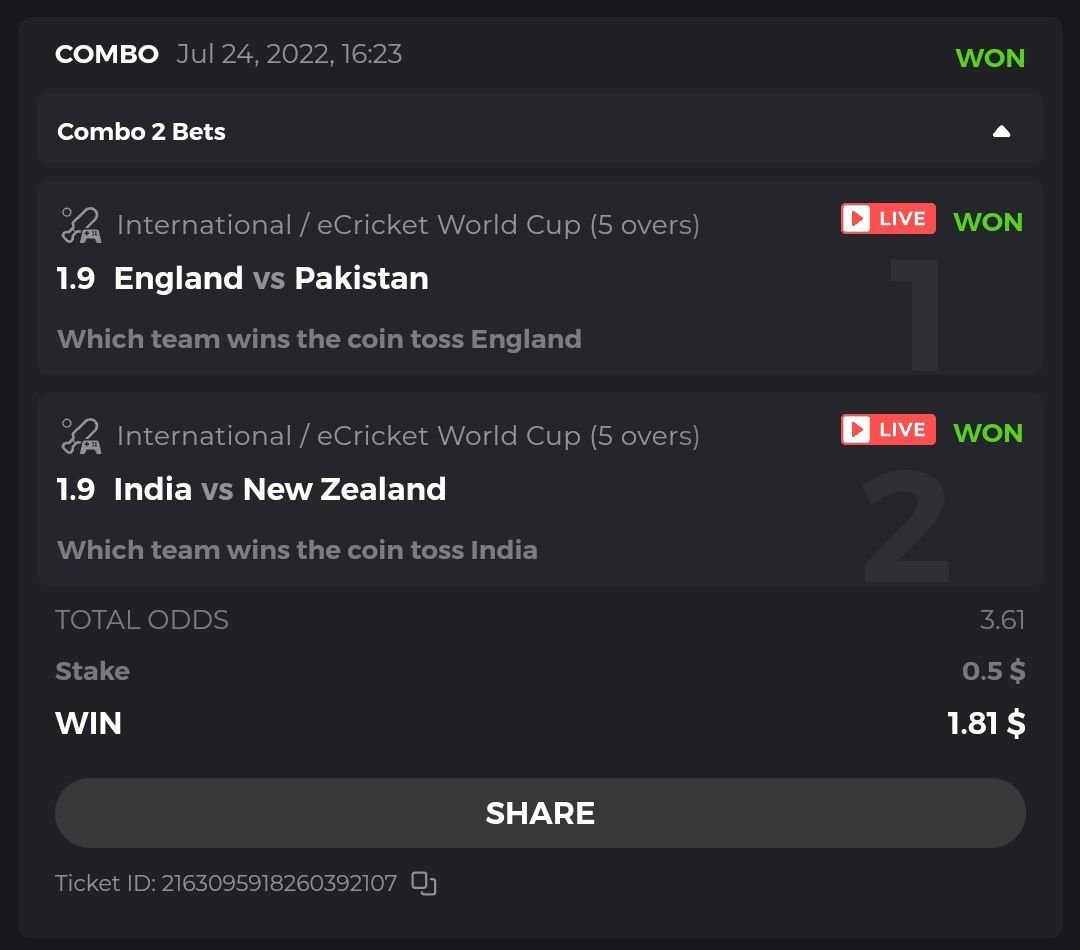Click eSports controller icon on India bet
Image resolution: width=1080 pixels, height=950 pixels.
click(x=80, y=436)
